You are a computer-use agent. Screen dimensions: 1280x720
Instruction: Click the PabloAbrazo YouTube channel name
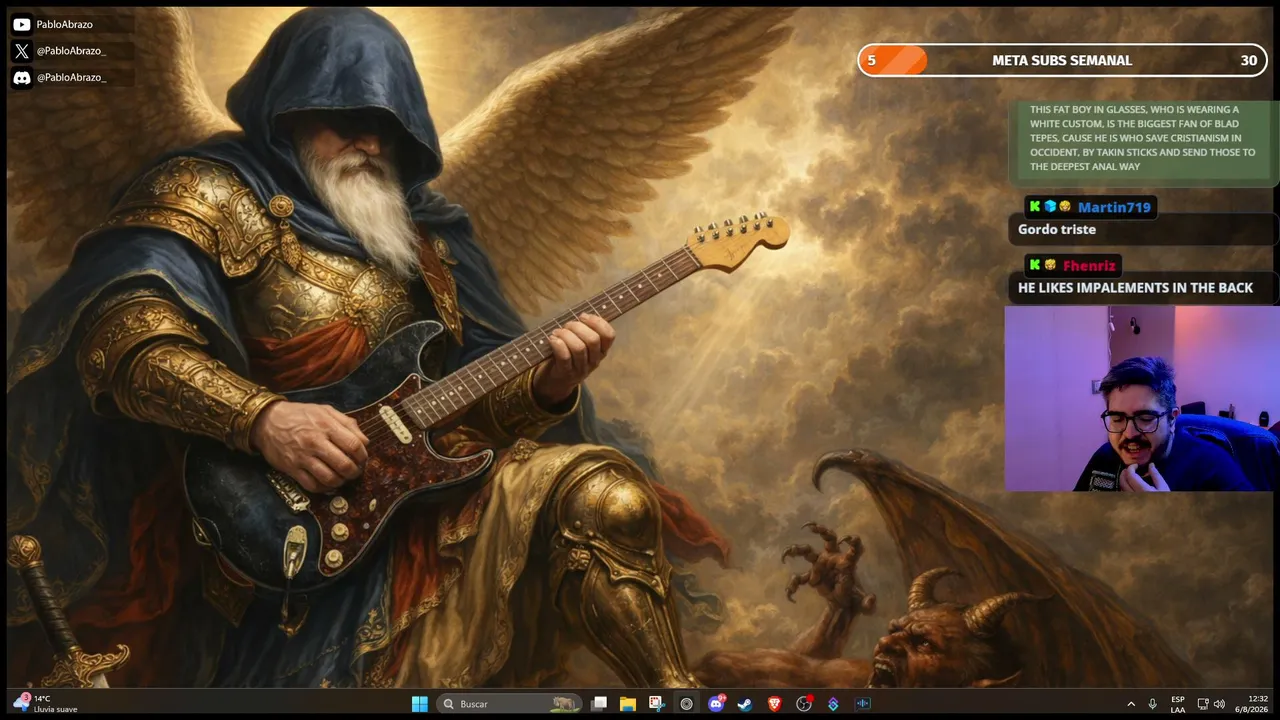click(x=65, y=24)
